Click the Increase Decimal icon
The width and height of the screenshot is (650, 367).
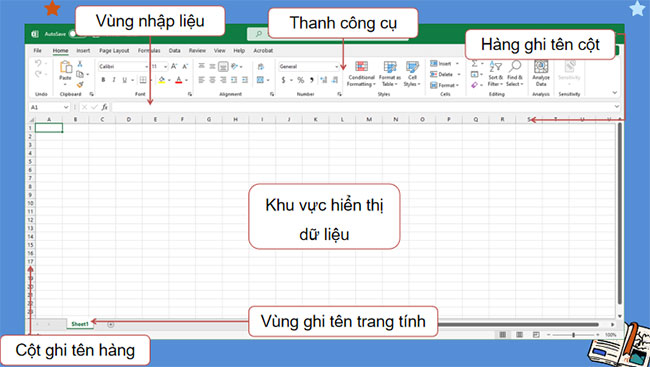point(324,80)
